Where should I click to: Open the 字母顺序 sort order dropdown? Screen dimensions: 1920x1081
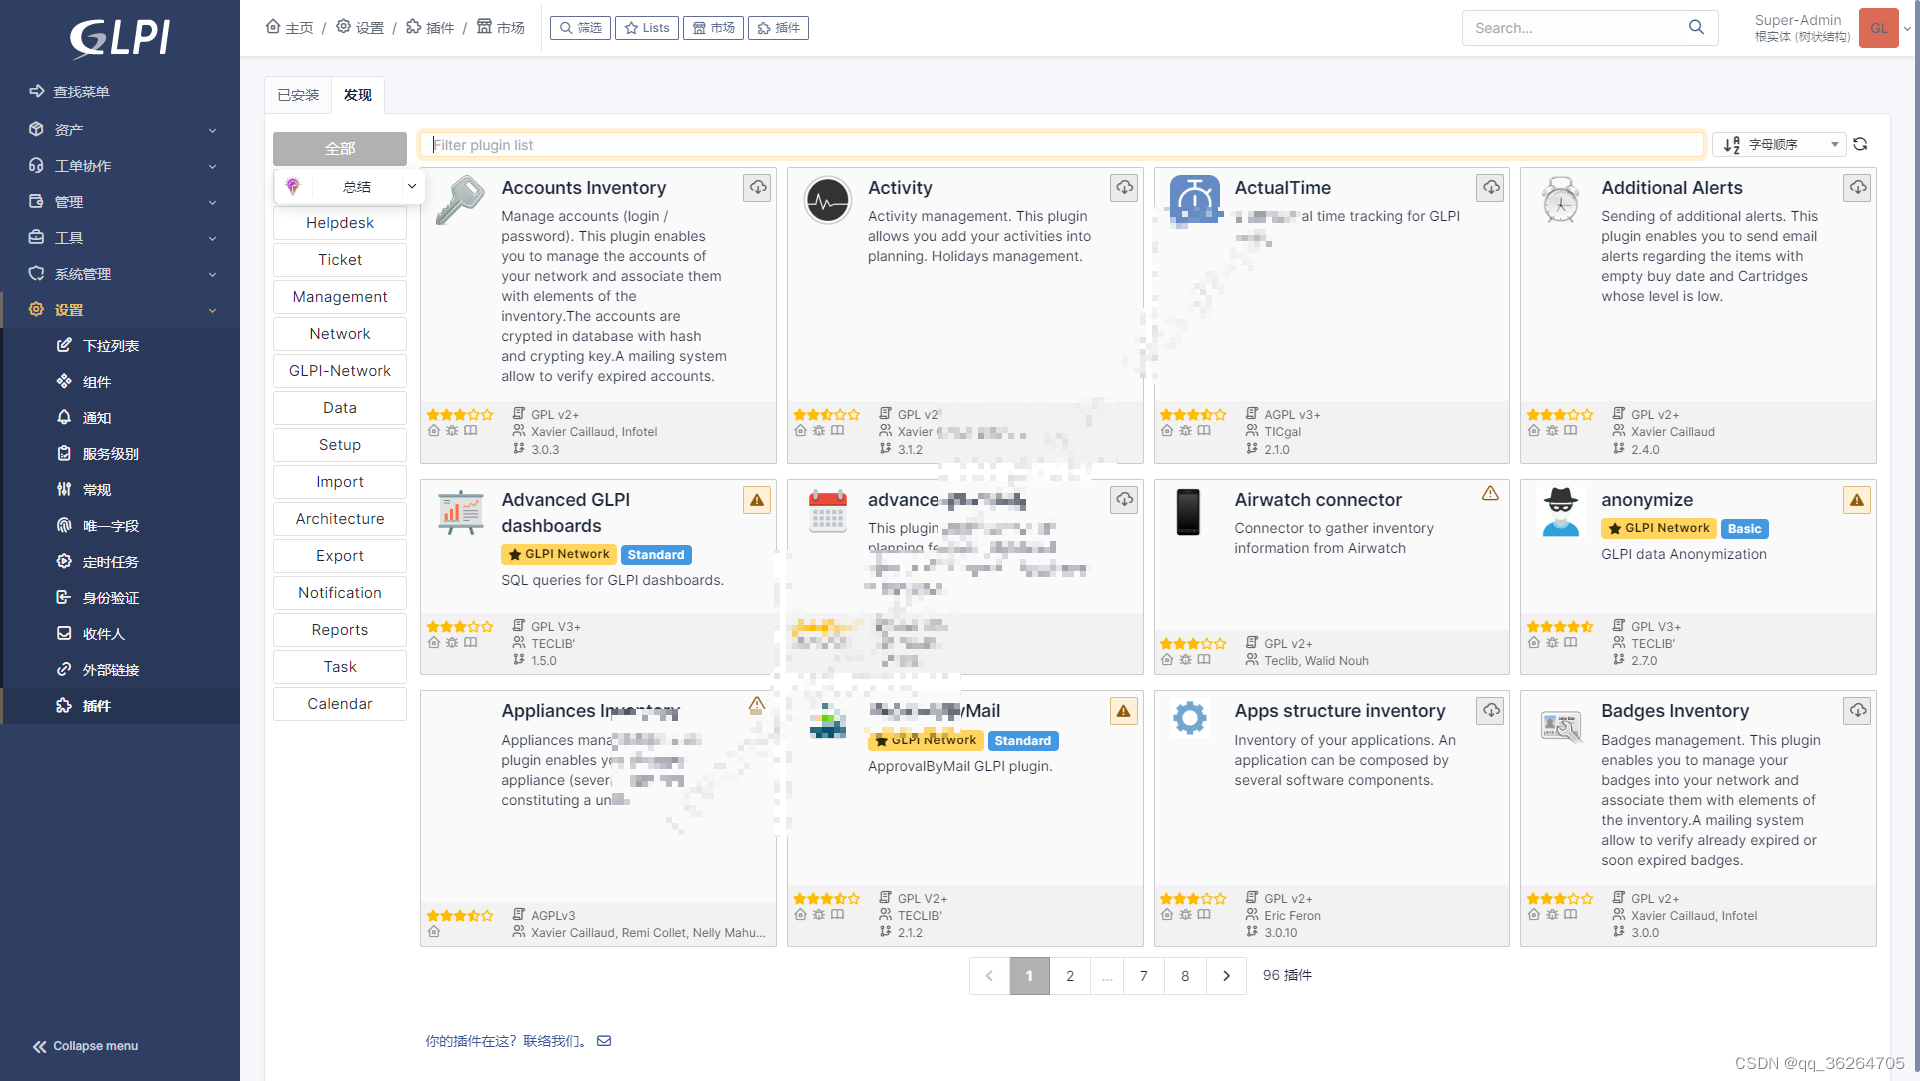[x=1779, y=145]
